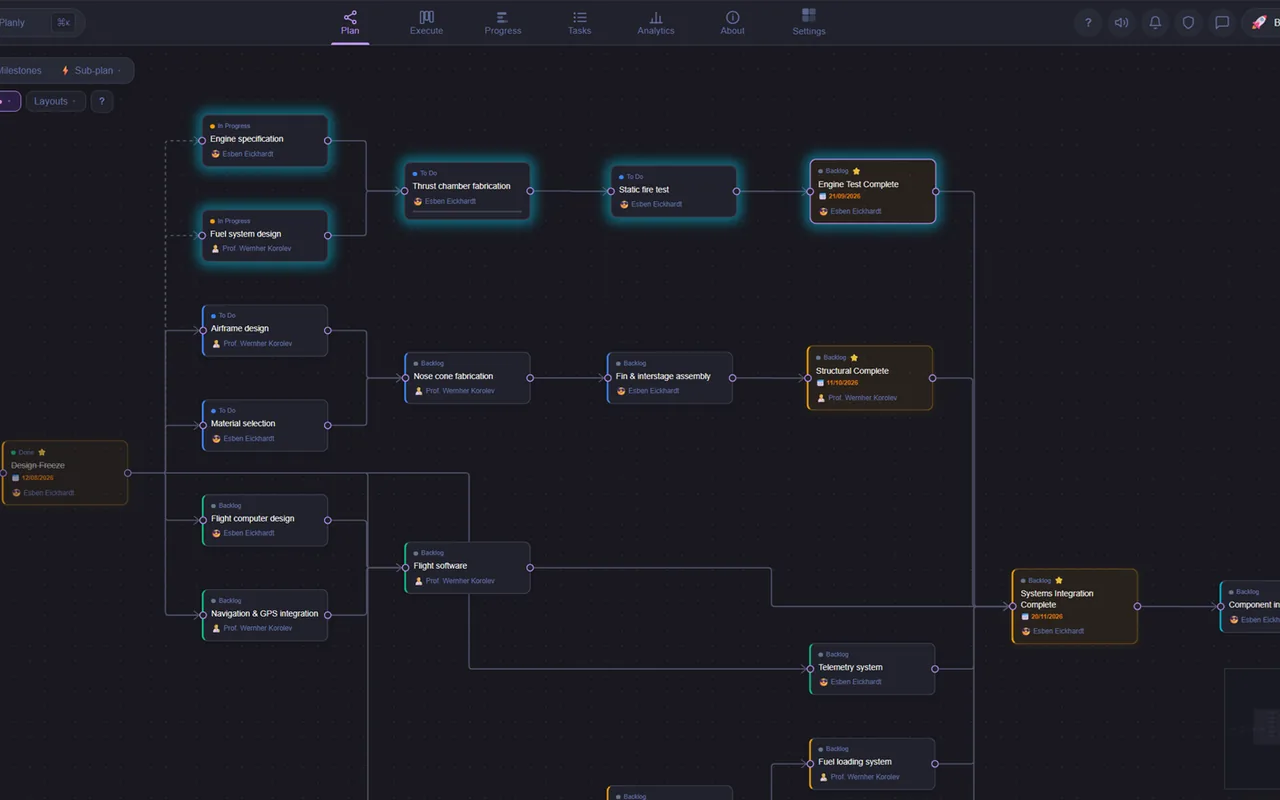Viewport: 1280px width, 800px height.
Task: Click the rocket workspace icon
Action: (x=1258, y=23)
